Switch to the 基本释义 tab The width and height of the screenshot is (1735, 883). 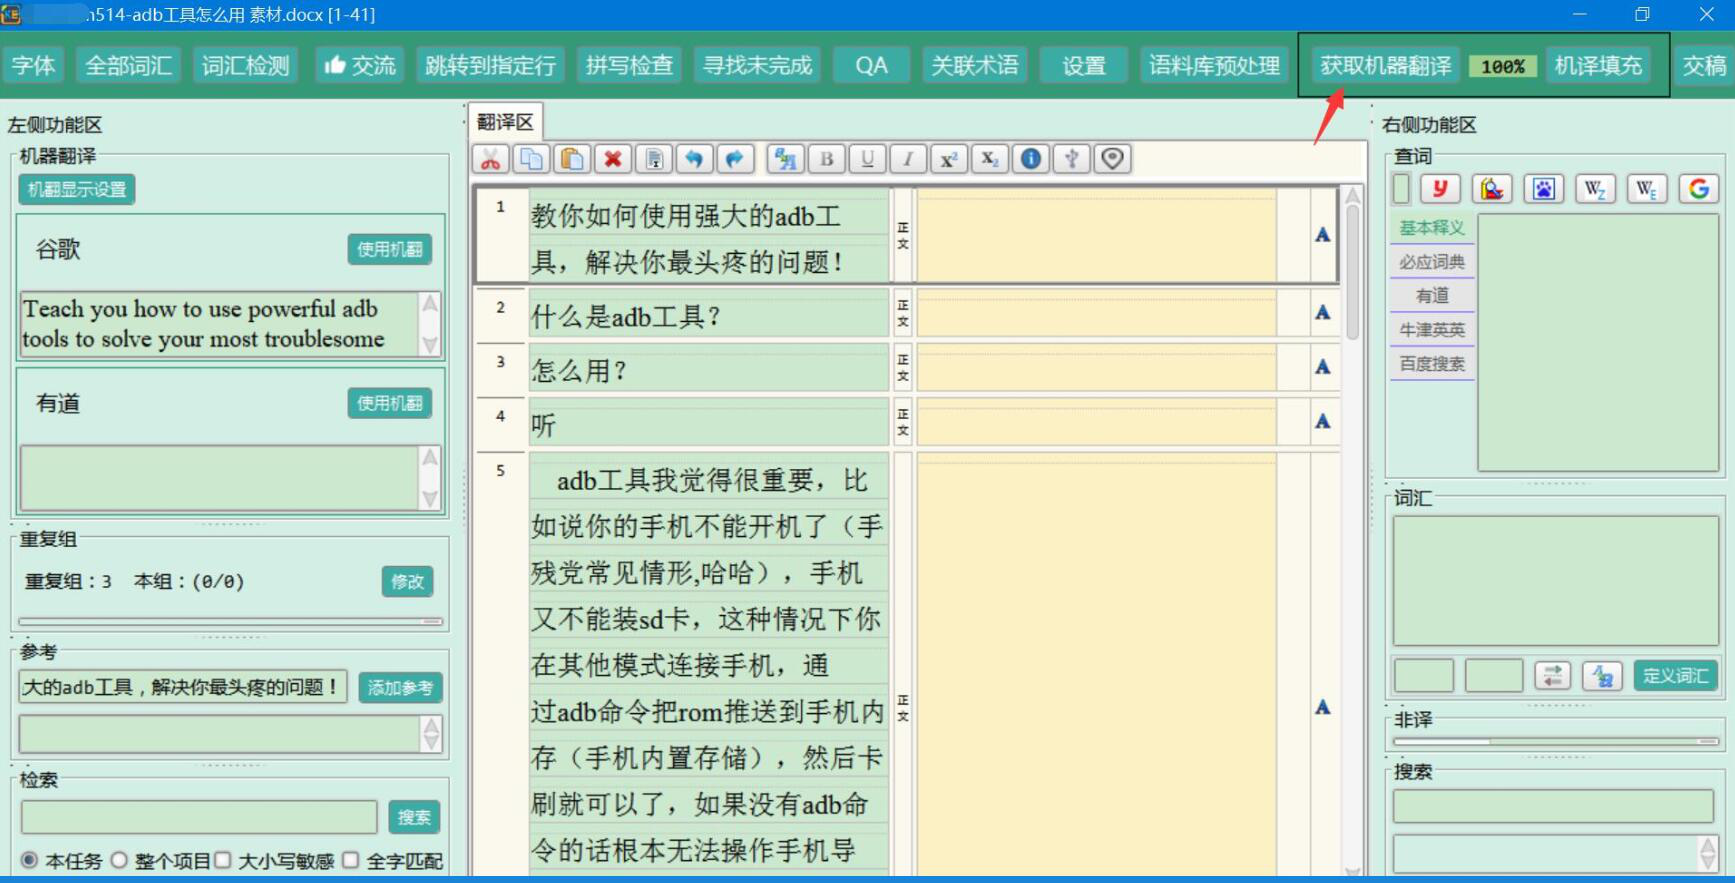(x=1432, y=228)
